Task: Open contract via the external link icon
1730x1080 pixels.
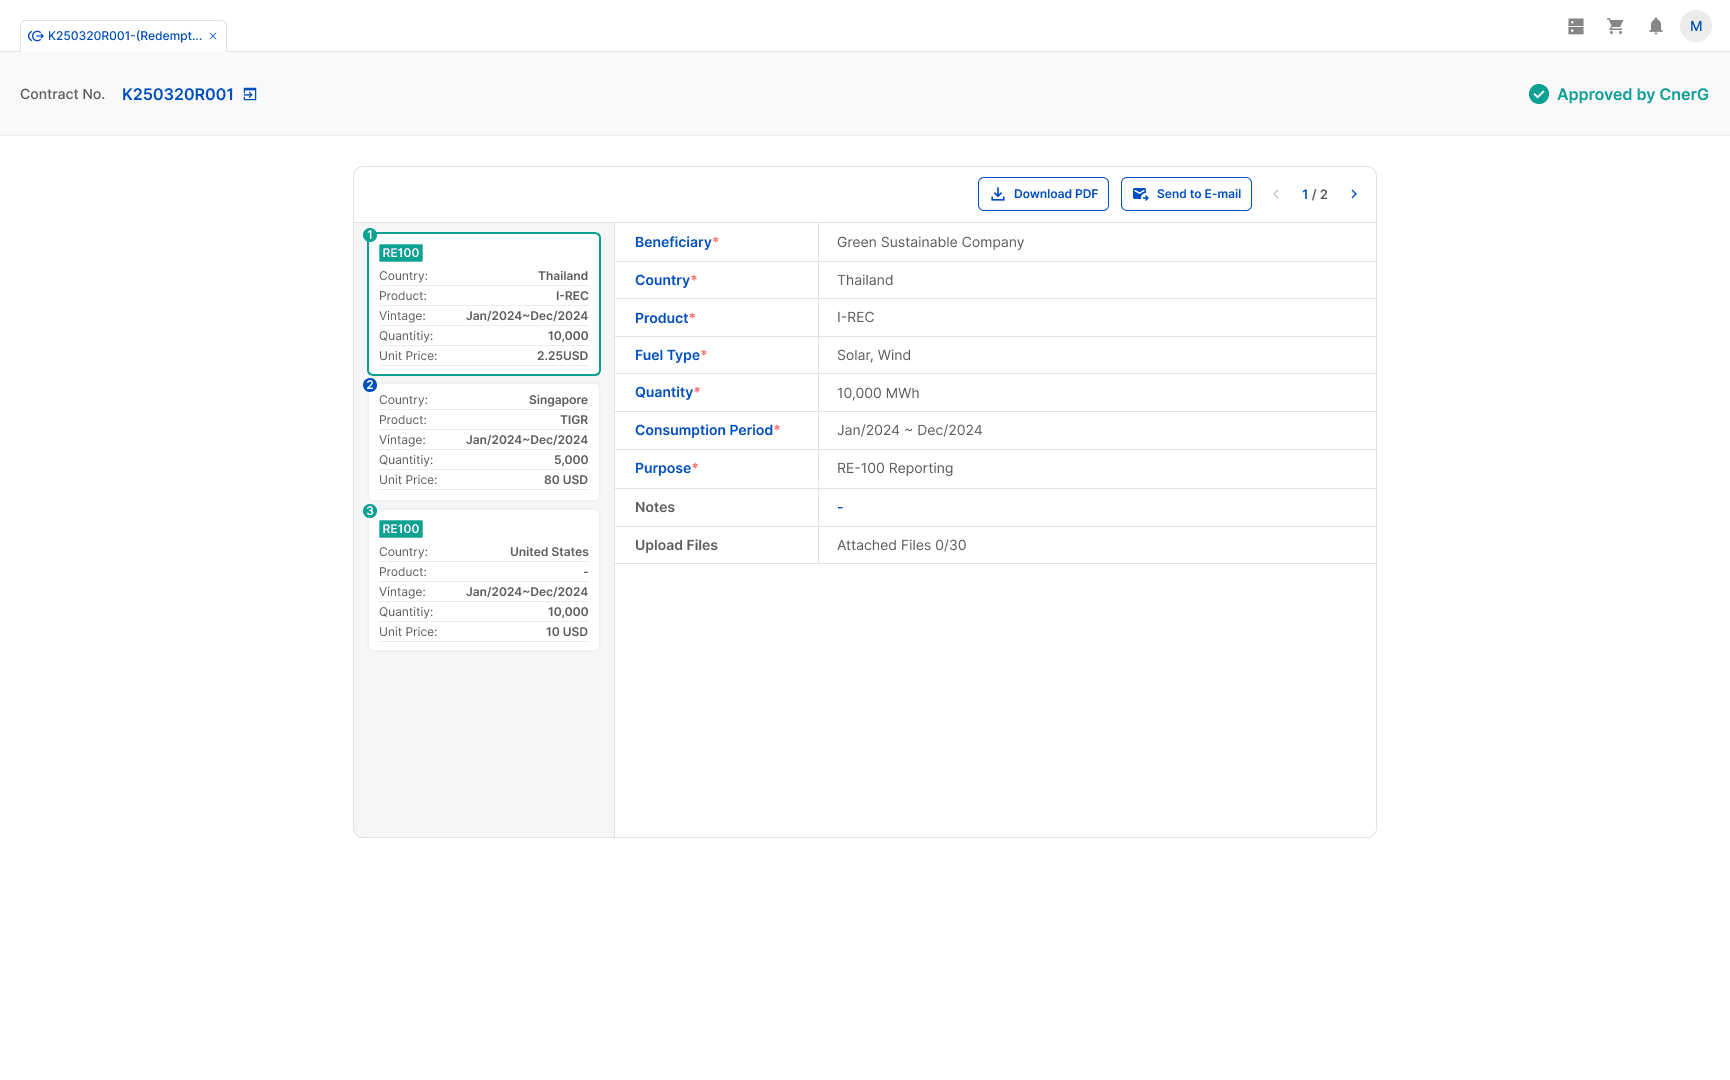Action: point(251,93)
